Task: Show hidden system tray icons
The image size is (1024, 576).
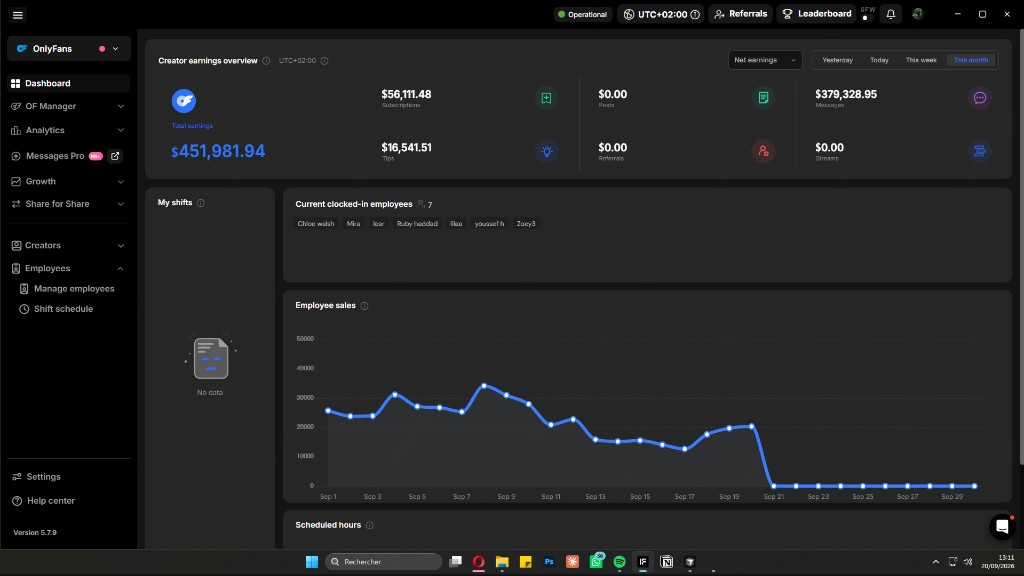Action: coord(935,562)
